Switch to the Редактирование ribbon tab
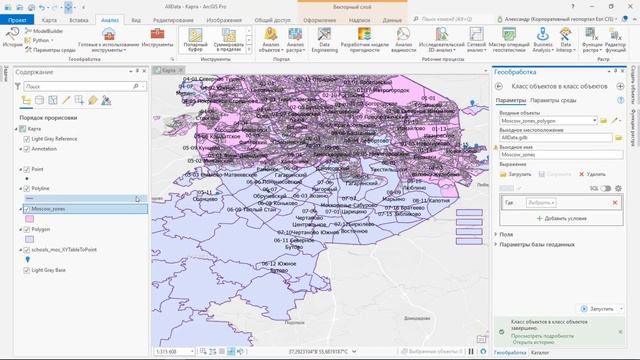 pyautogui.click(x=173, y=20)
